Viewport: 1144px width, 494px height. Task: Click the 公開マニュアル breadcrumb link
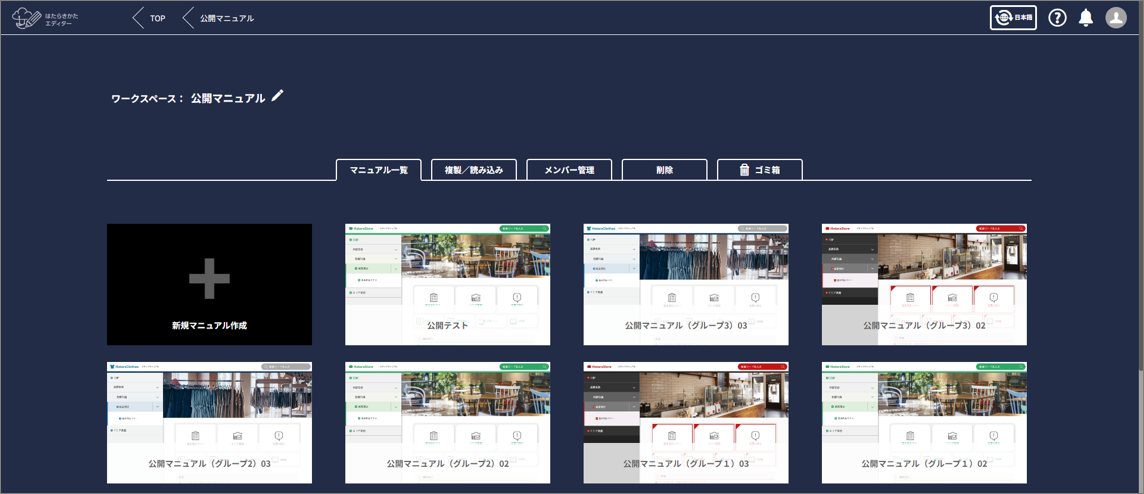226,18
